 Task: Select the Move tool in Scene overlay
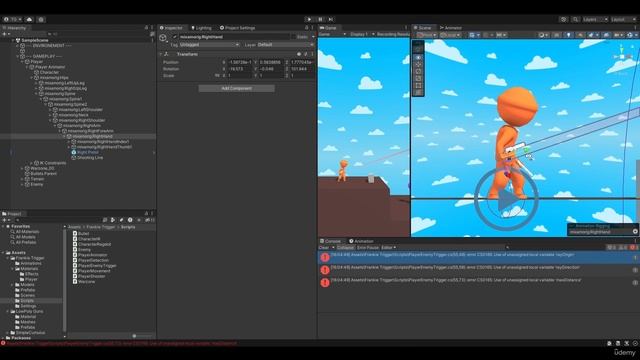point(418,64)
